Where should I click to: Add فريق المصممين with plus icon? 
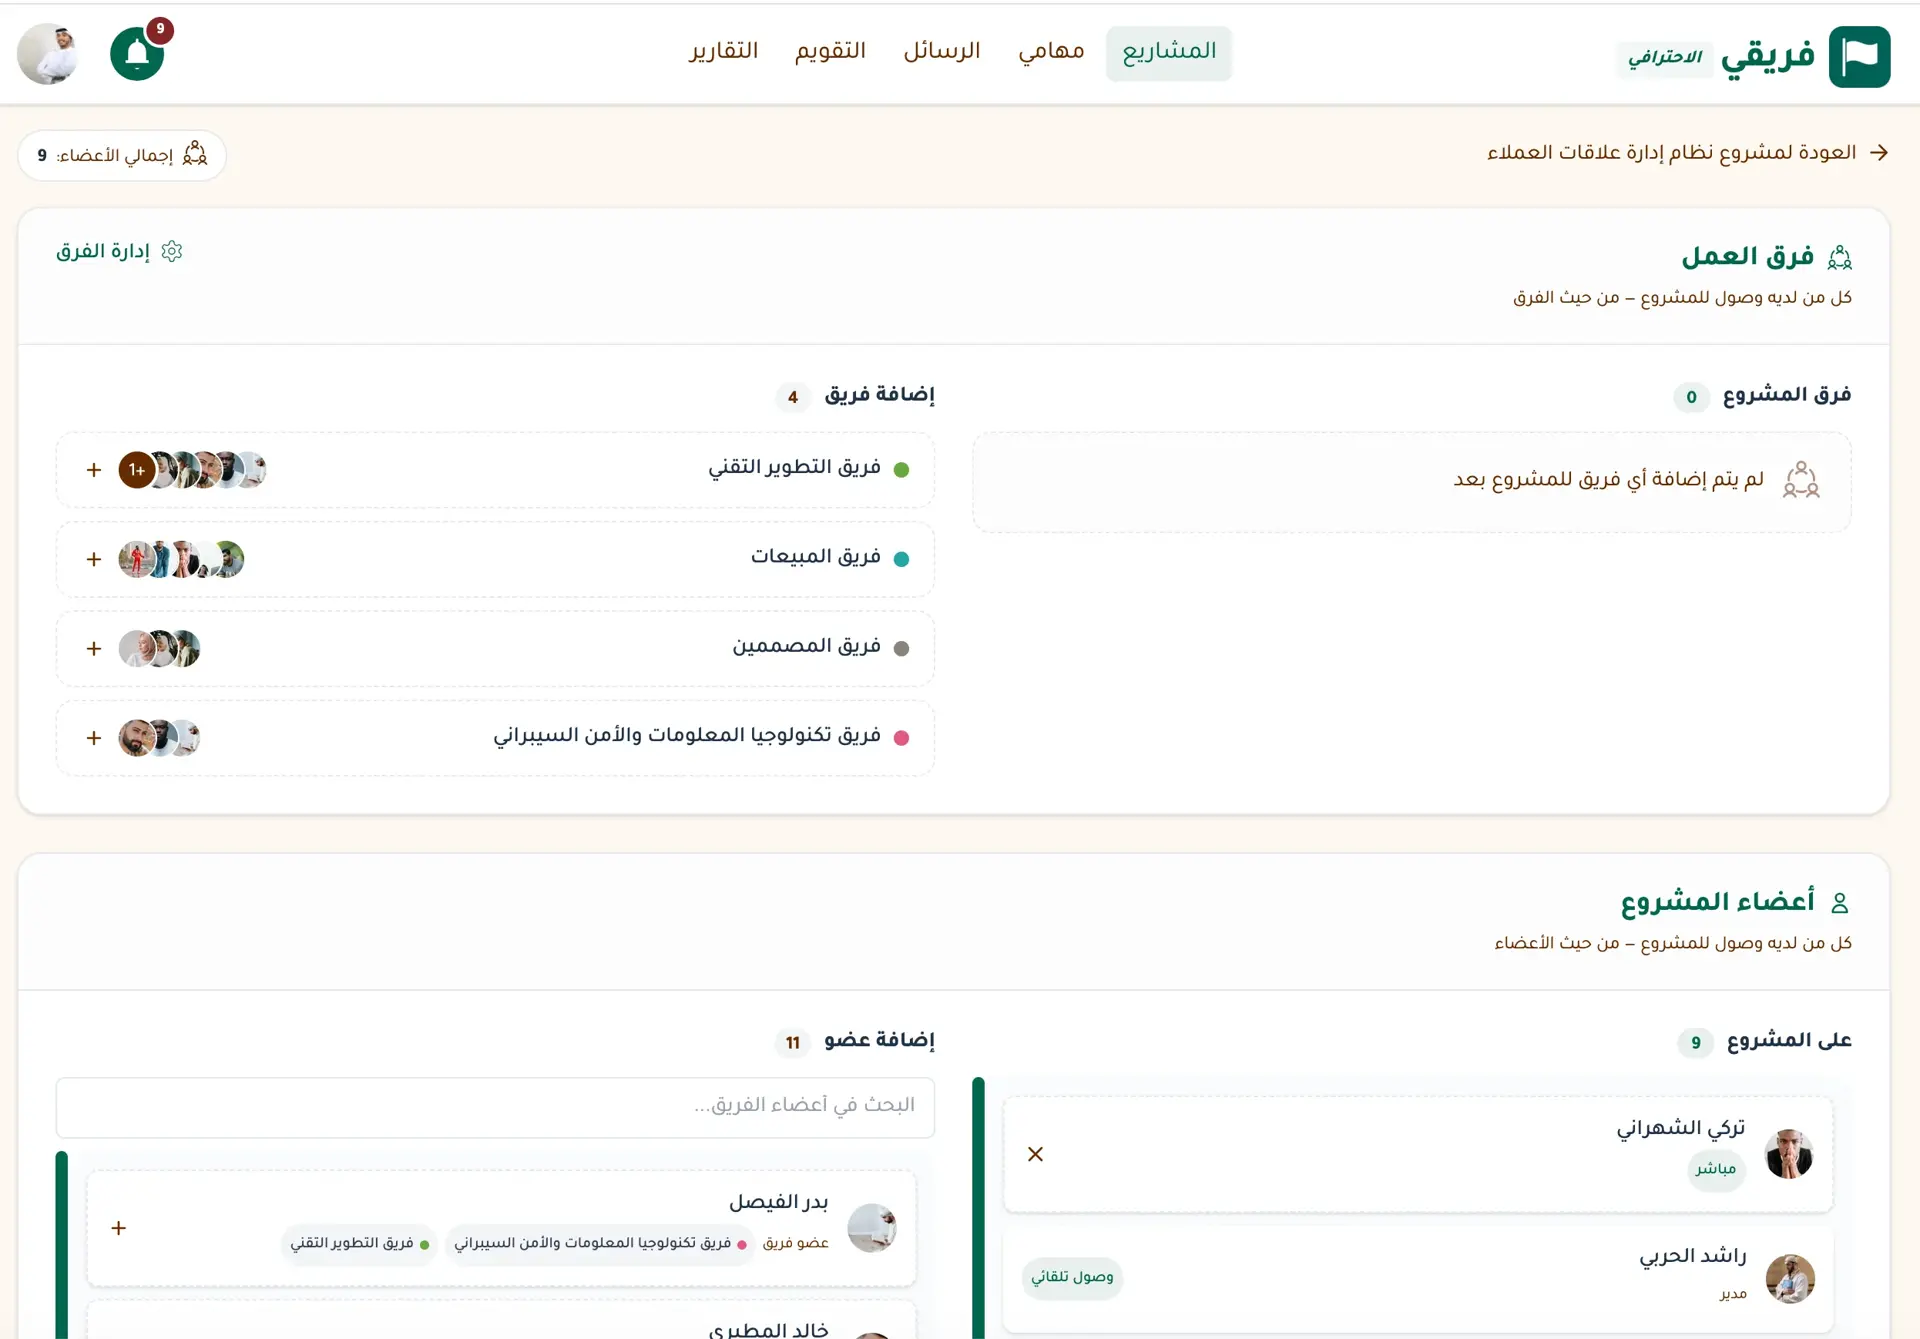tap(94, 649)
